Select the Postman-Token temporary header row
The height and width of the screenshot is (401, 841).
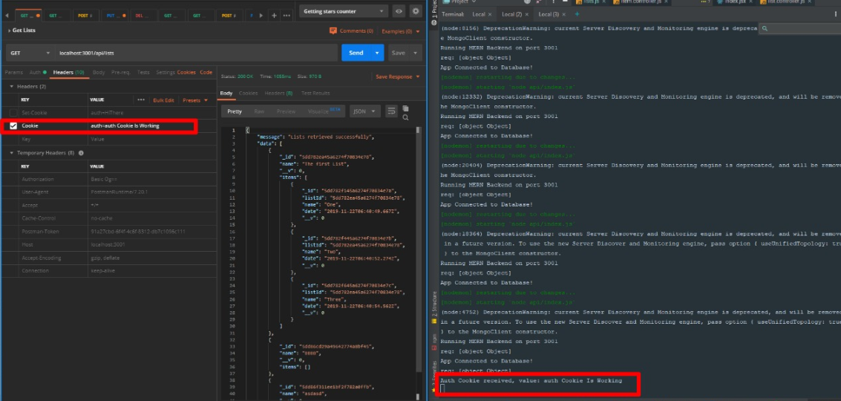click(108, 232)
